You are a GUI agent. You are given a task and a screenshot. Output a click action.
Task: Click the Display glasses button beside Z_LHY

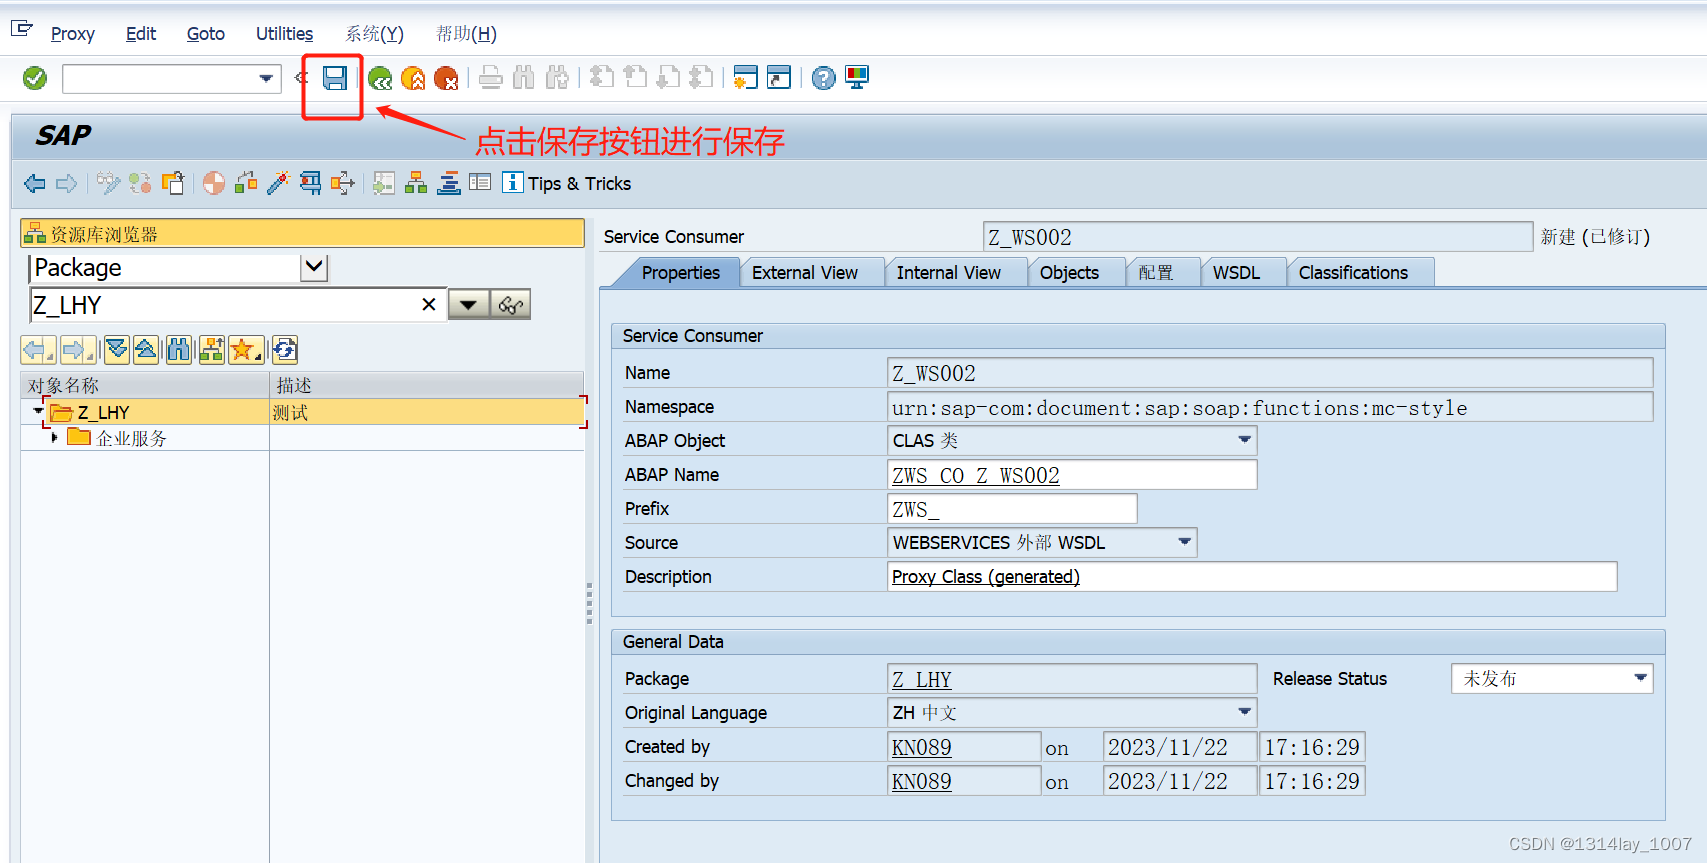click(x=510, y=305)
